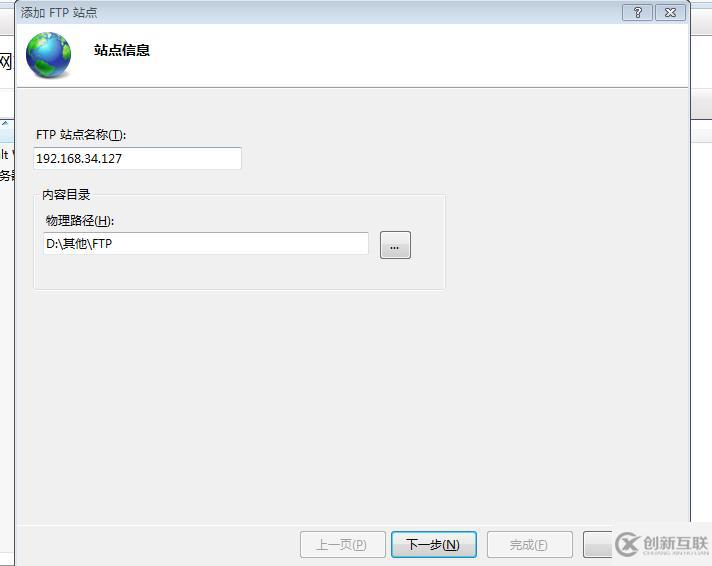Screen dimensions: 712x566
Task: Click the FTP 站点名称(T) label
Action: tap(81, 135)
